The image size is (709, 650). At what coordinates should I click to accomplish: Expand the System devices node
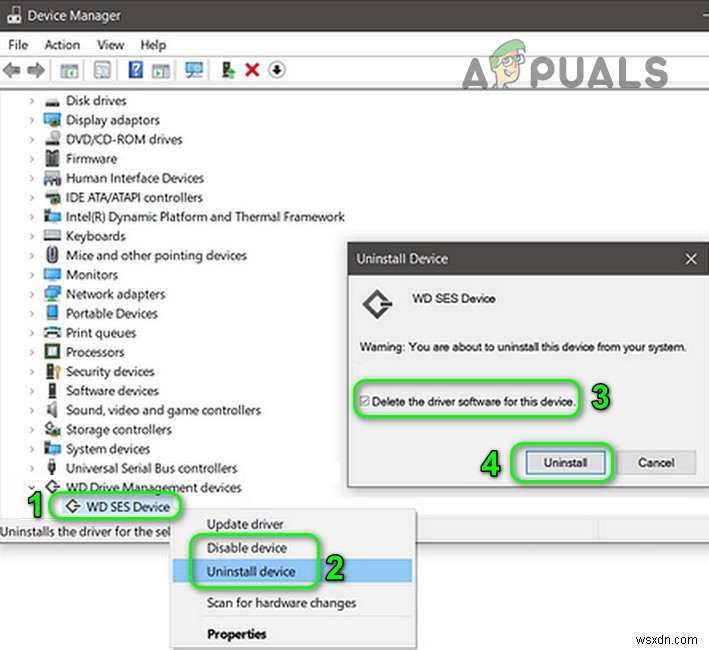click(x=32, y=449)
